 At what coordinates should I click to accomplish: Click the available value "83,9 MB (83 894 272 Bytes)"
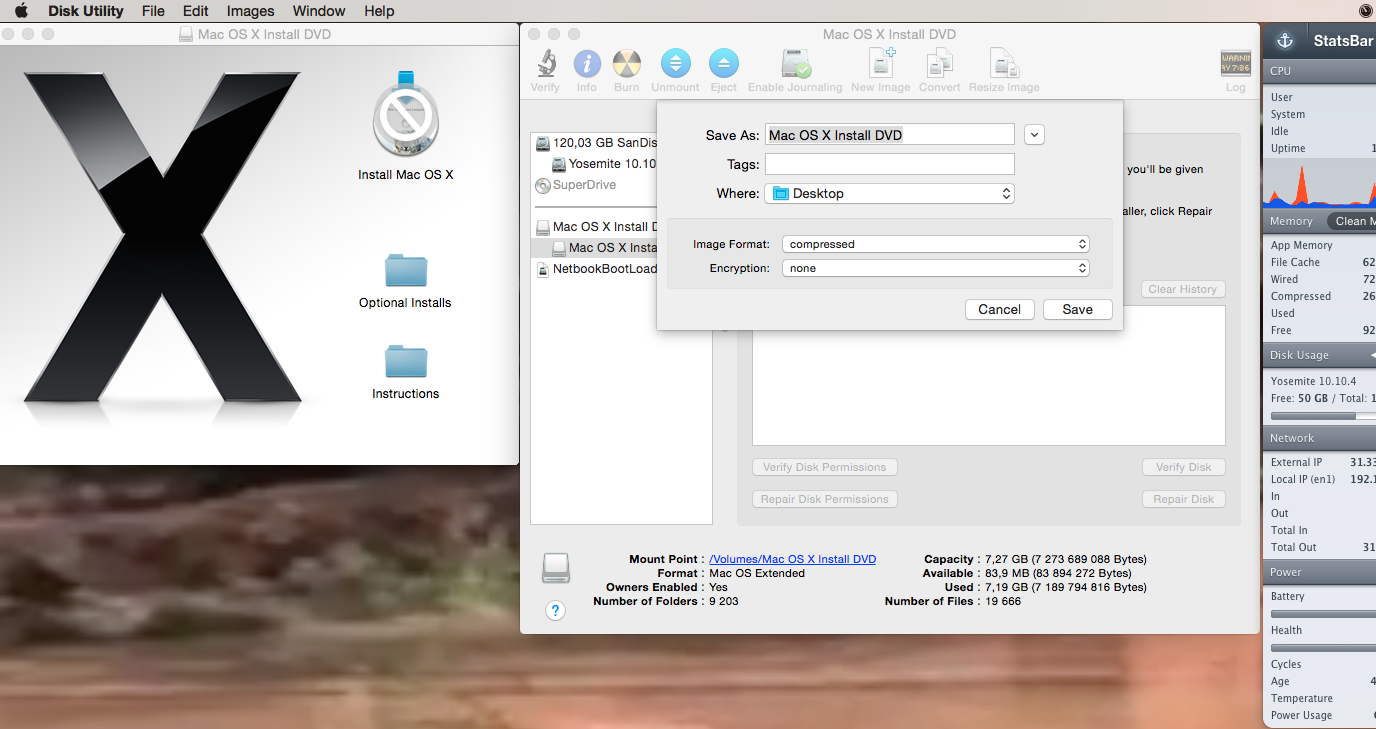pos(1056,573)
